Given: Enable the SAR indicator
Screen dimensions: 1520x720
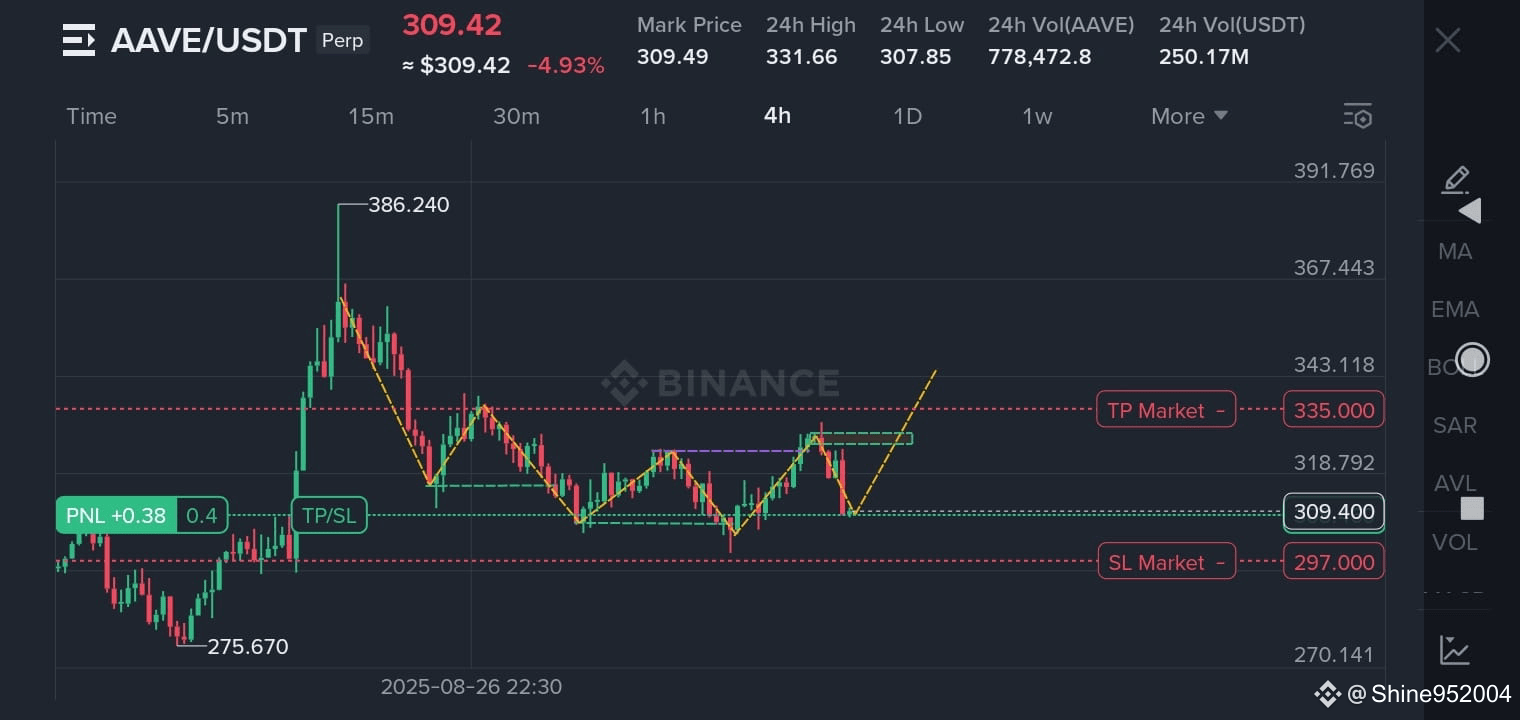Looking at the screenshot, I should click(1455, 426).
